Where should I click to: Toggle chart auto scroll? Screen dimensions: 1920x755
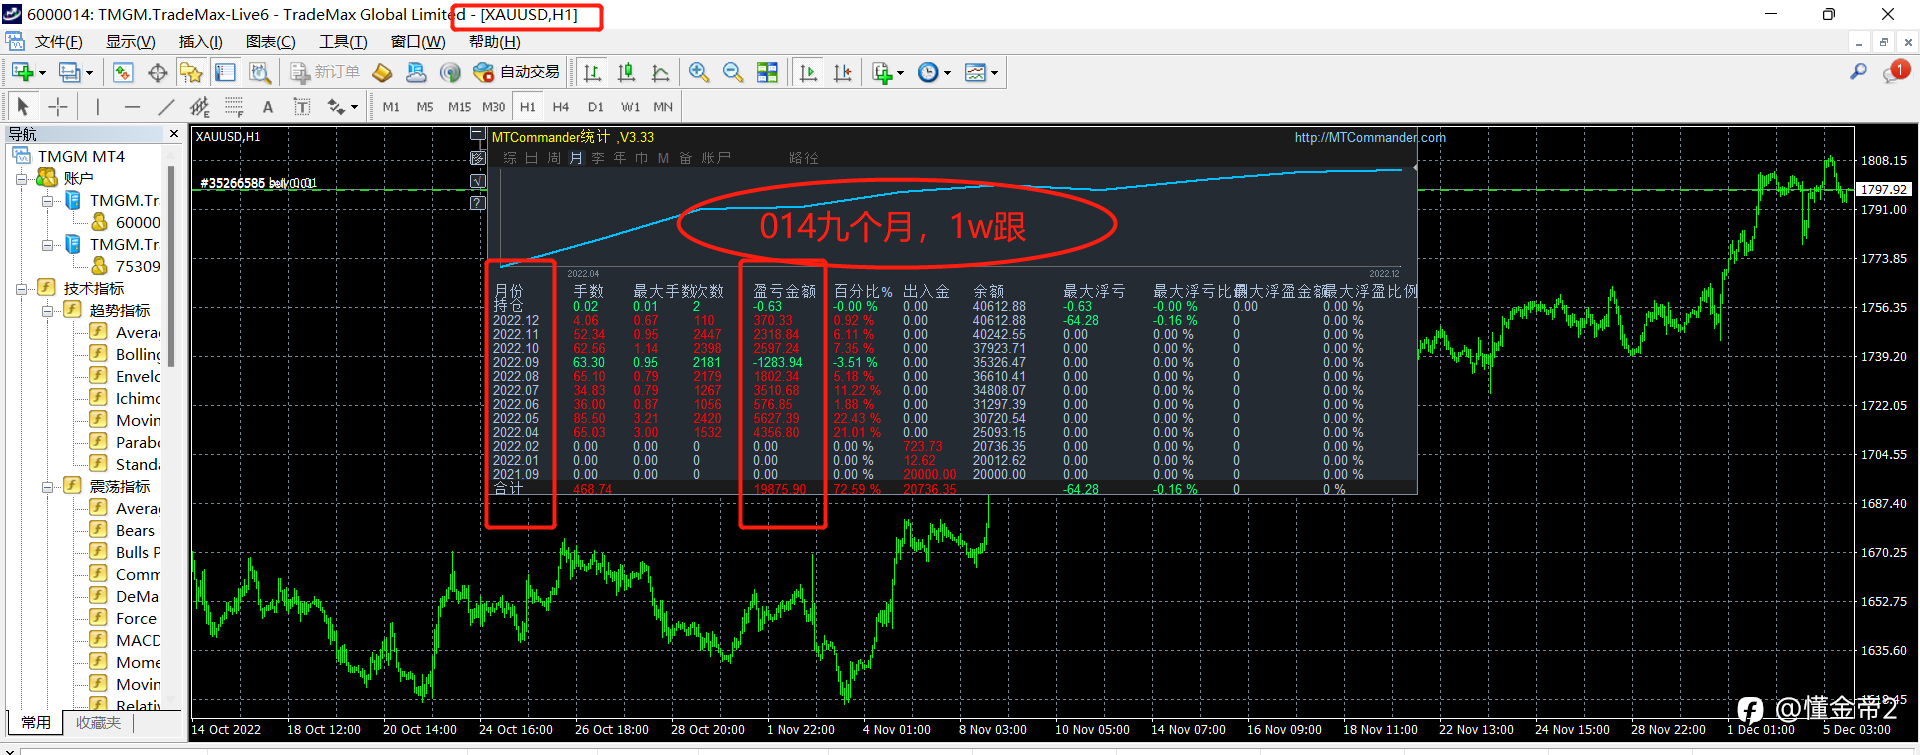[808, 72]
